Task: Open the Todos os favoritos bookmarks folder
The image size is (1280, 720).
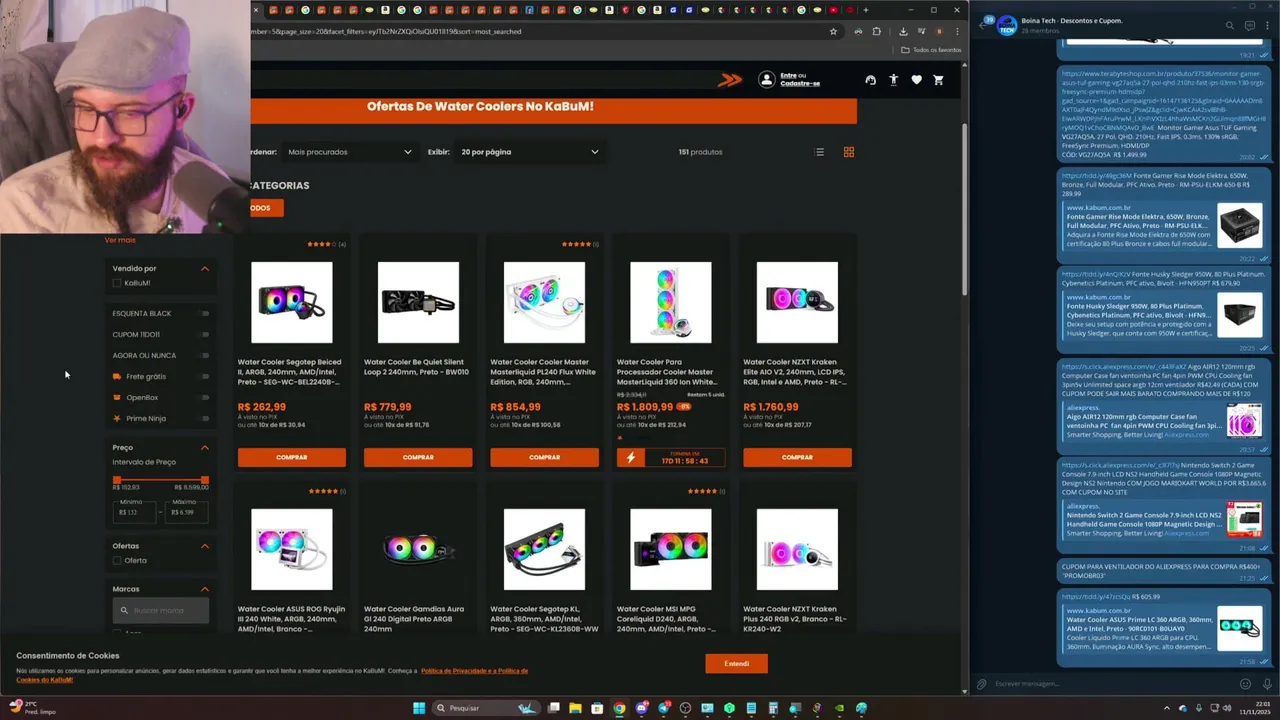Action: pos(931,50)
